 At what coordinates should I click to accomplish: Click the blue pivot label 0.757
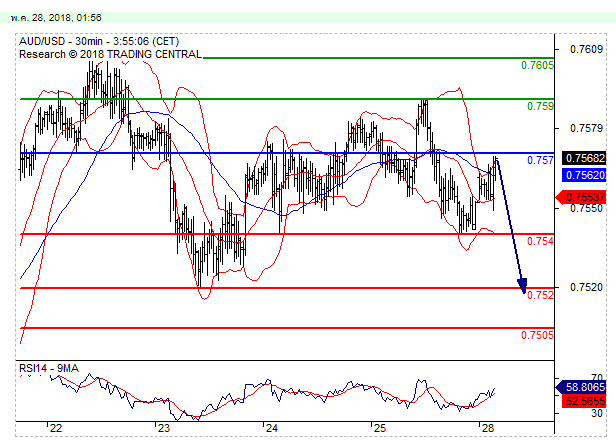coord(540,160)
